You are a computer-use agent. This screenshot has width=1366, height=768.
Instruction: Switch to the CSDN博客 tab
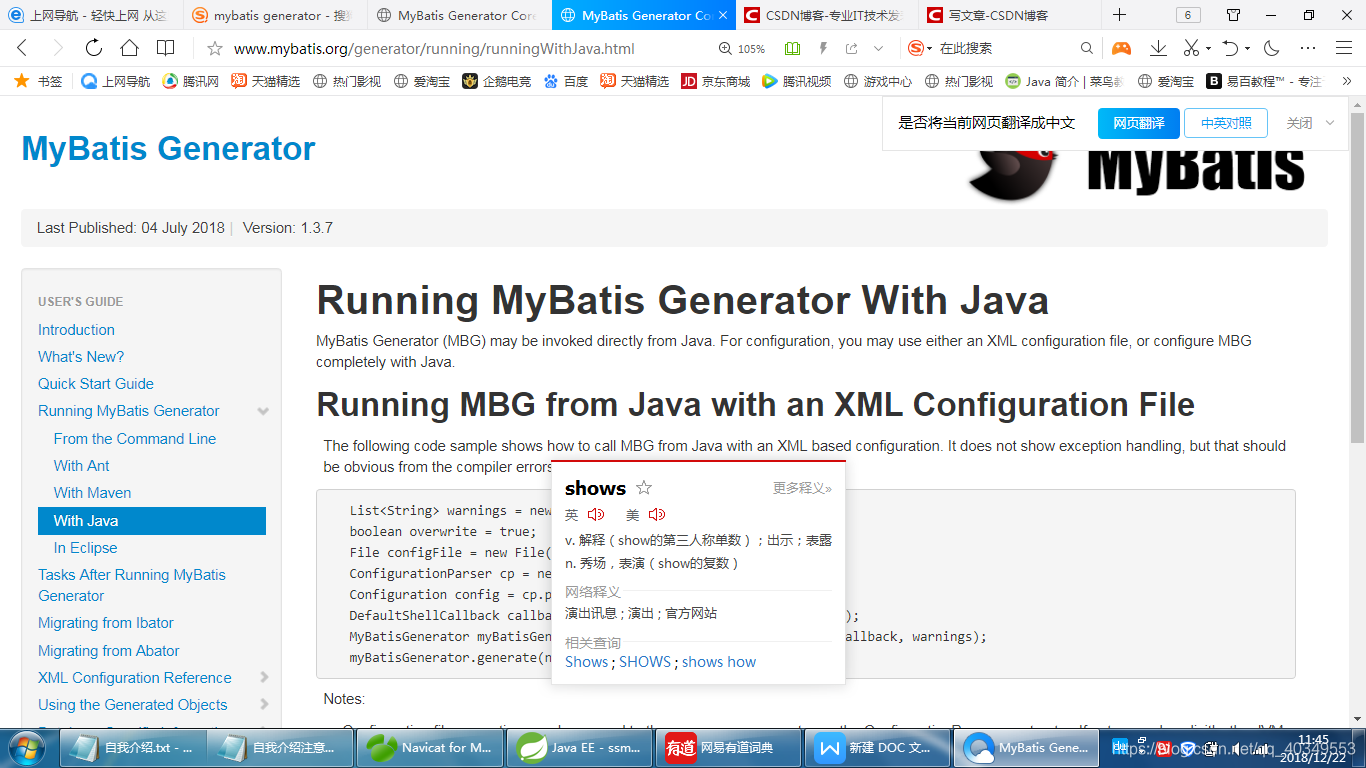(825, 15)
